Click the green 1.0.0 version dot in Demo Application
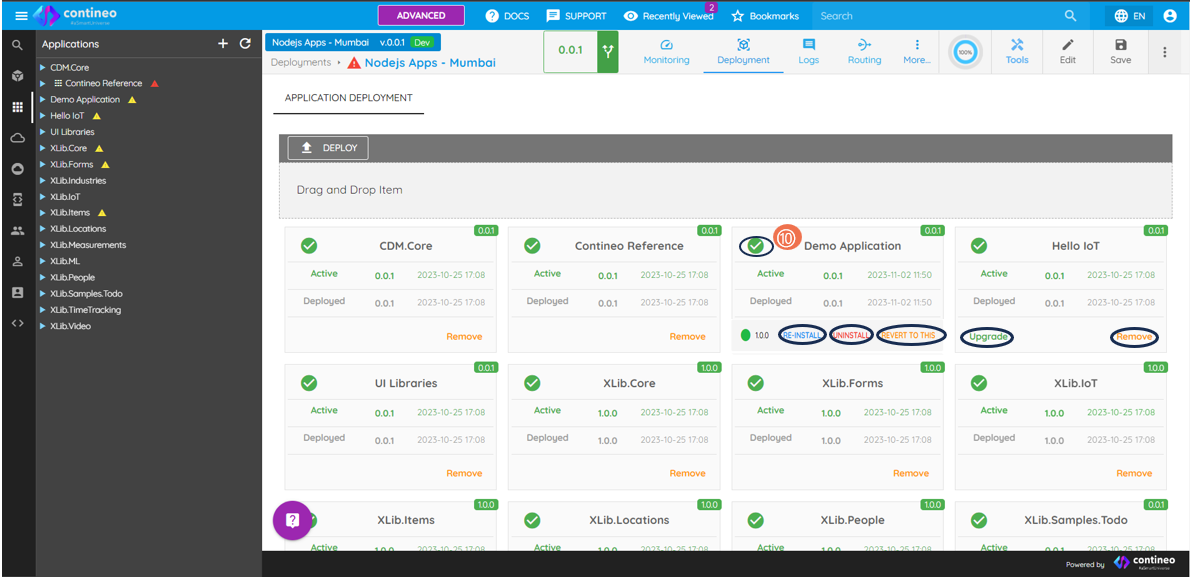The width and height of the screenshot is (1191, 579). (x=745, y=336)
